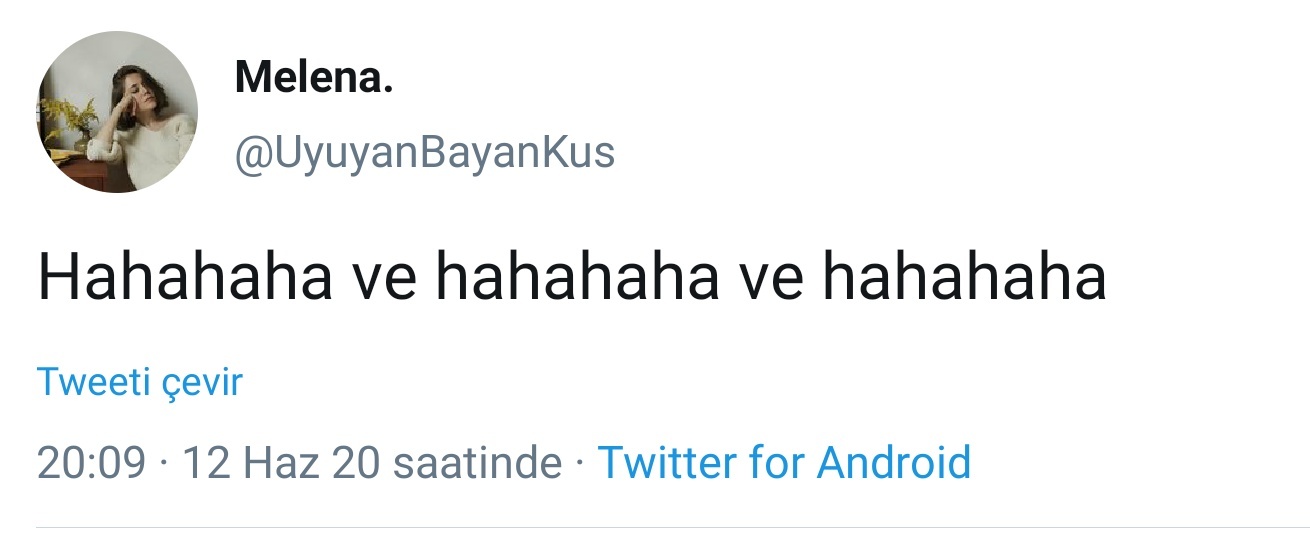
Task: Click the first ve in the tweet
Action: [x=385, y=279]
